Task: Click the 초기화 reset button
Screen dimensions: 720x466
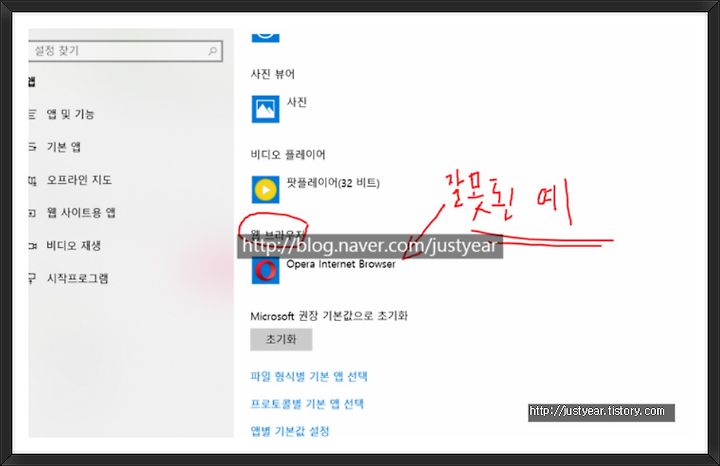Action: click(281, 339)
